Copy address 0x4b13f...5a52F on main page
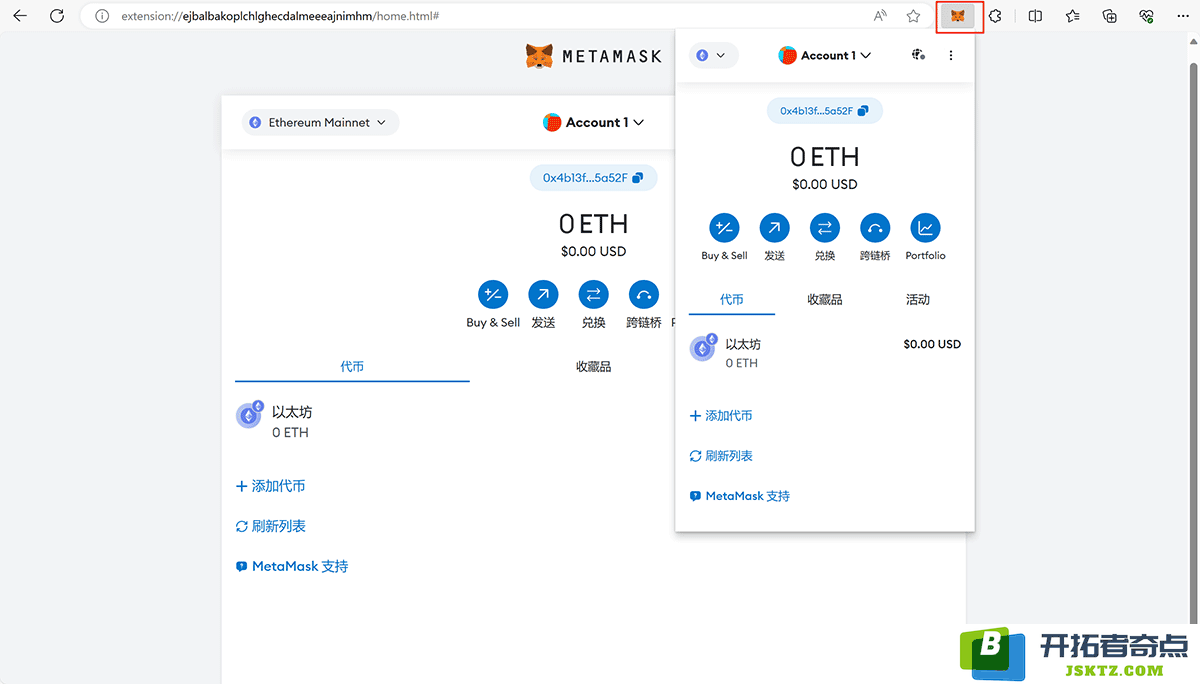This screenshot has width=1200, height=684. tap(593, 178)
